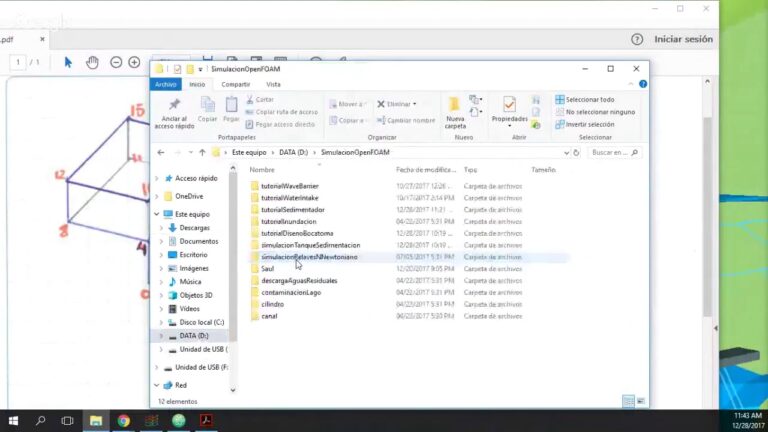Select the cilindro folder
Screen dimensions: 768x432
pyautogui.click(x=272, y=304)
